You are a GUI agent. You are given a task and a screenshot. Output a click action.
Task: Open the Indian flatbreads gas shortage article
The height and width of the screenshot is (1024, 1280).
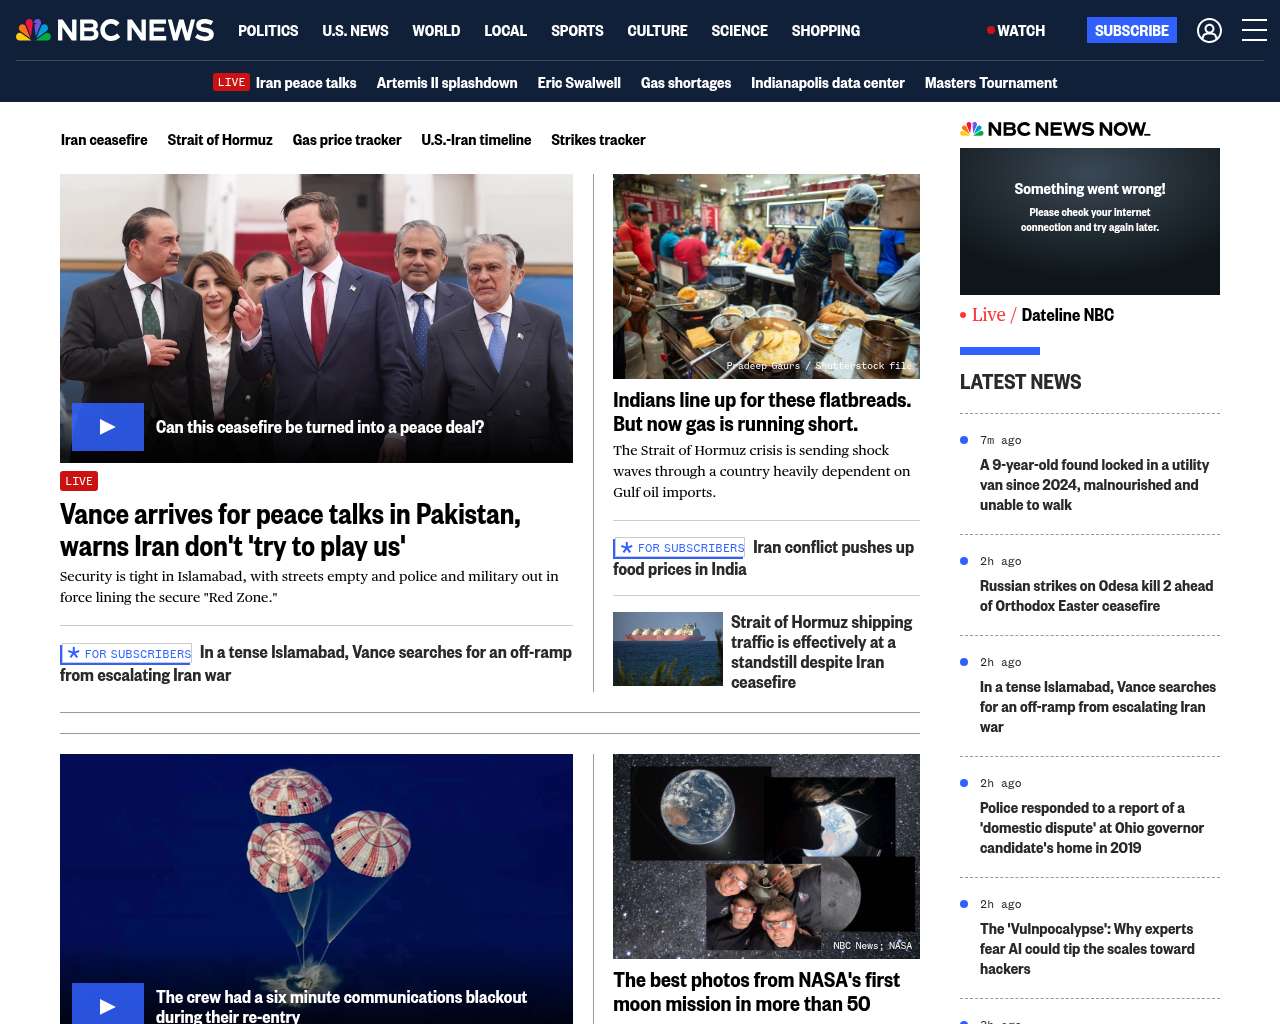761,412
